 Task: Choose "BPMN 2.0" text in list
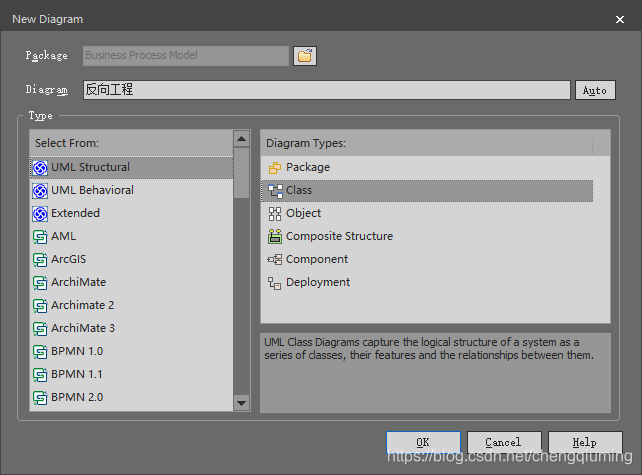(x=77, y=397)
